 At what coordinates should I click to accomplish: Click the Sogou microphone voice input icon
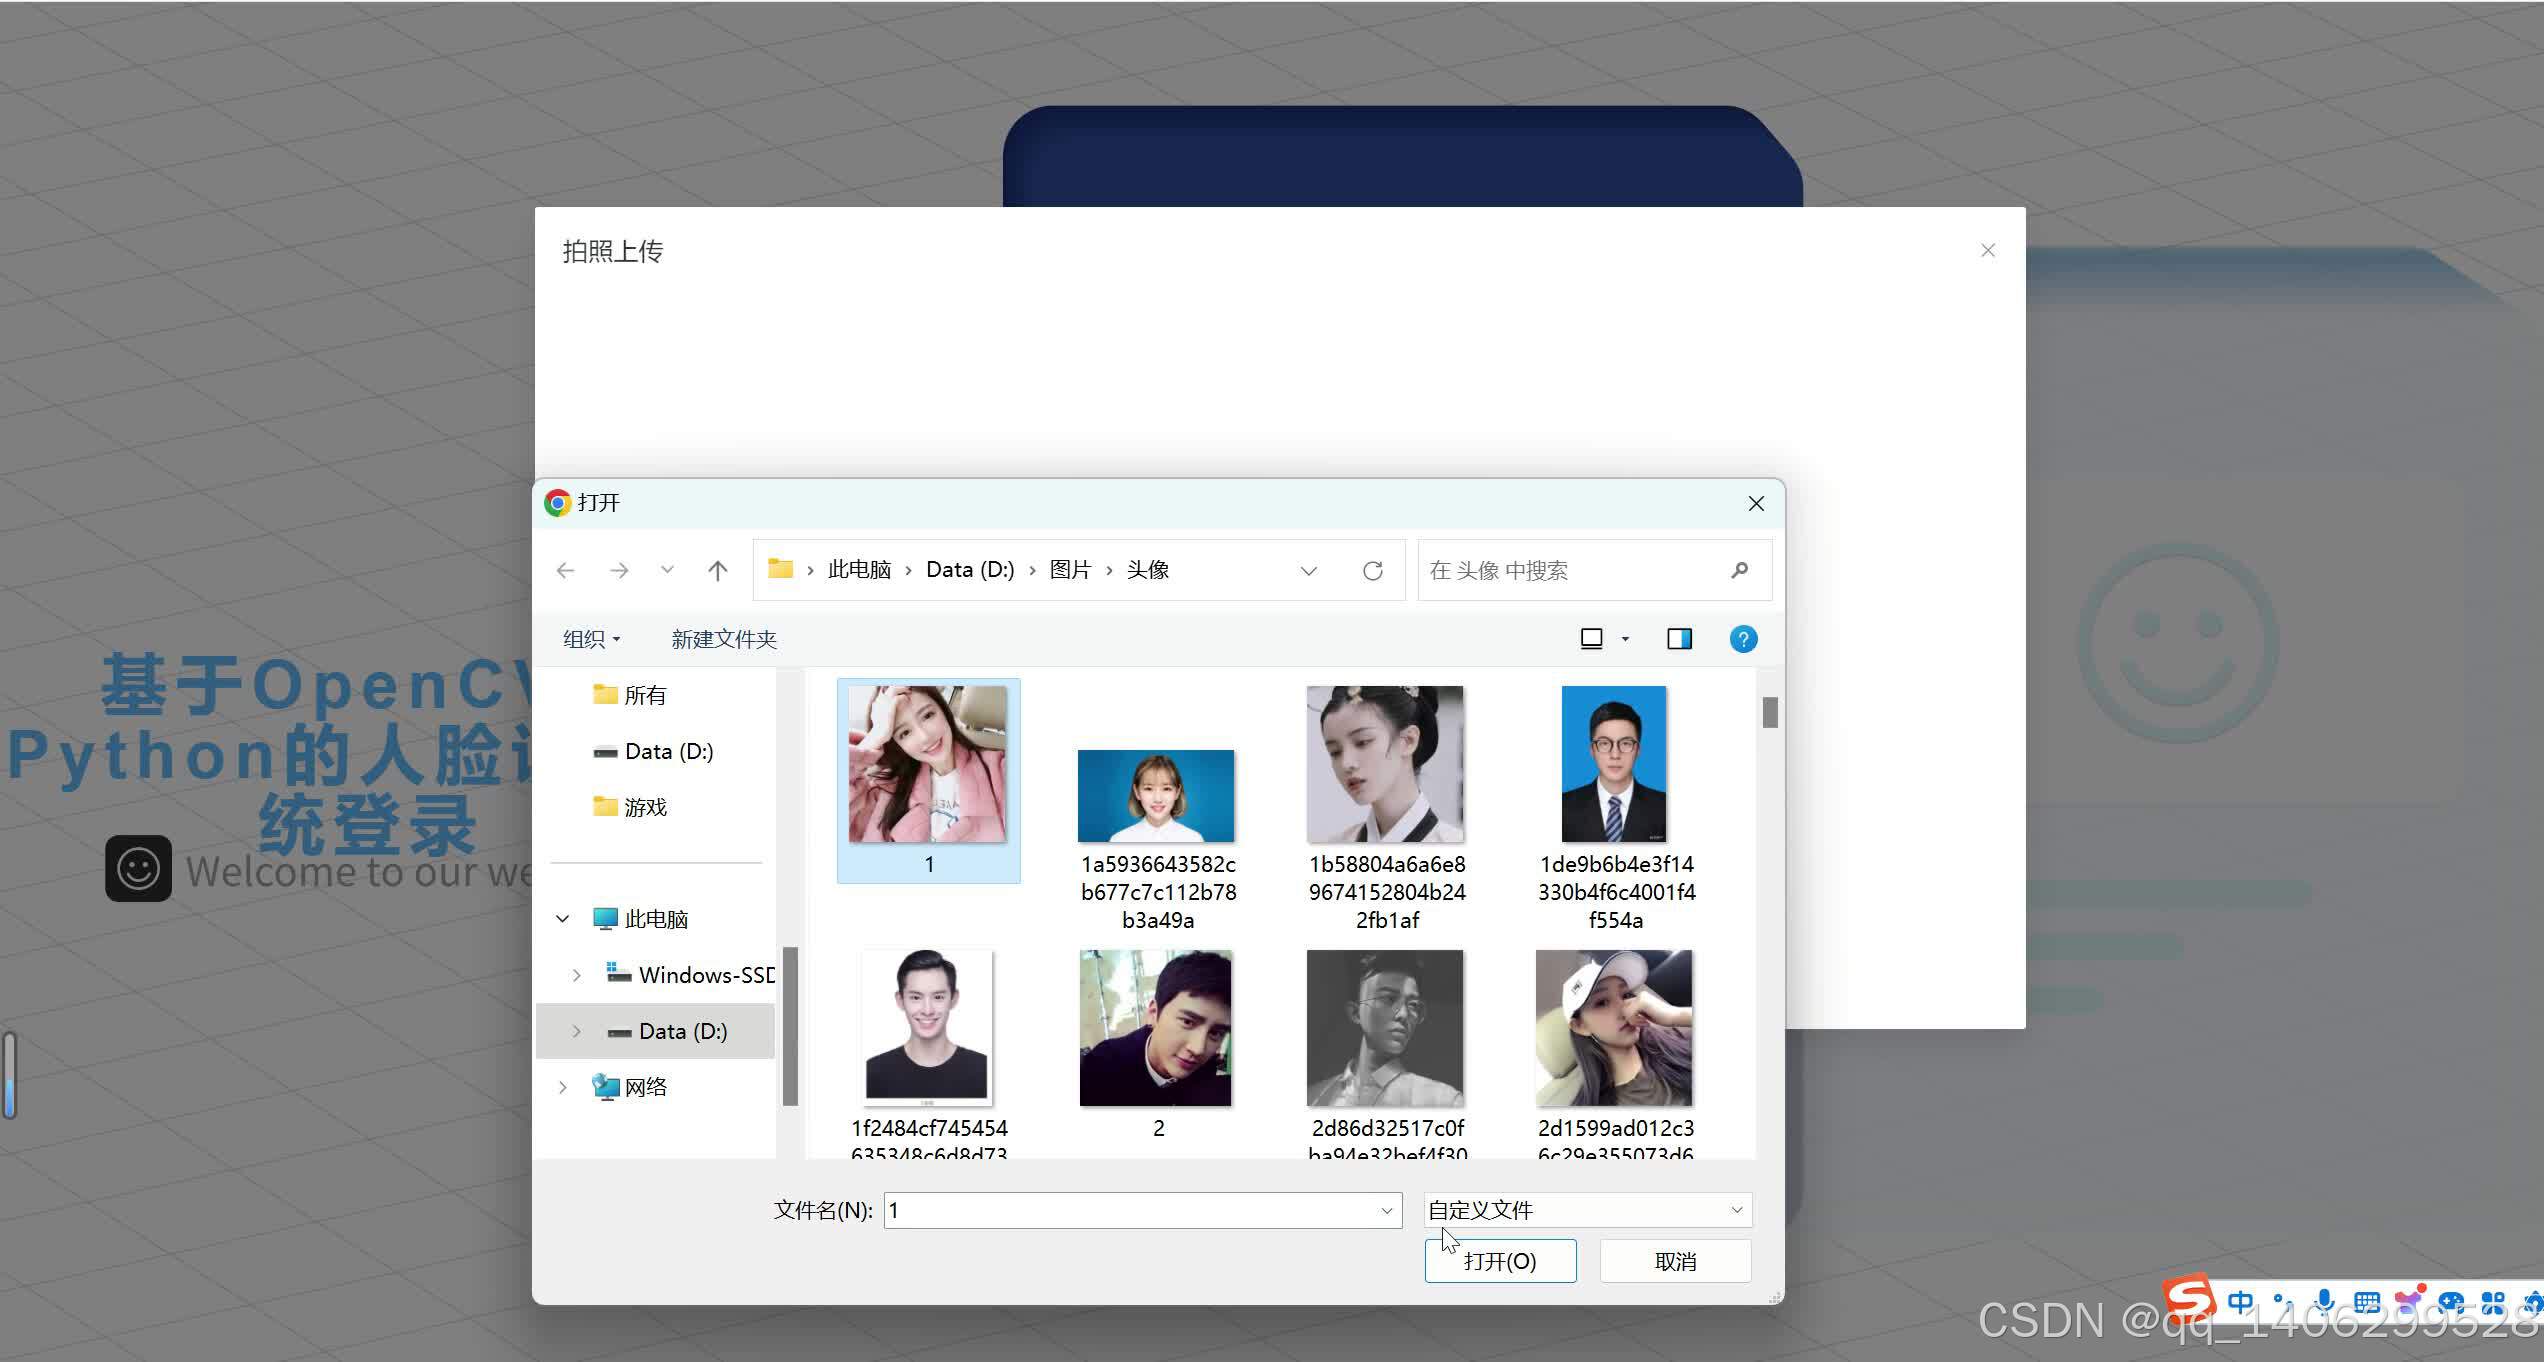2324,1302
